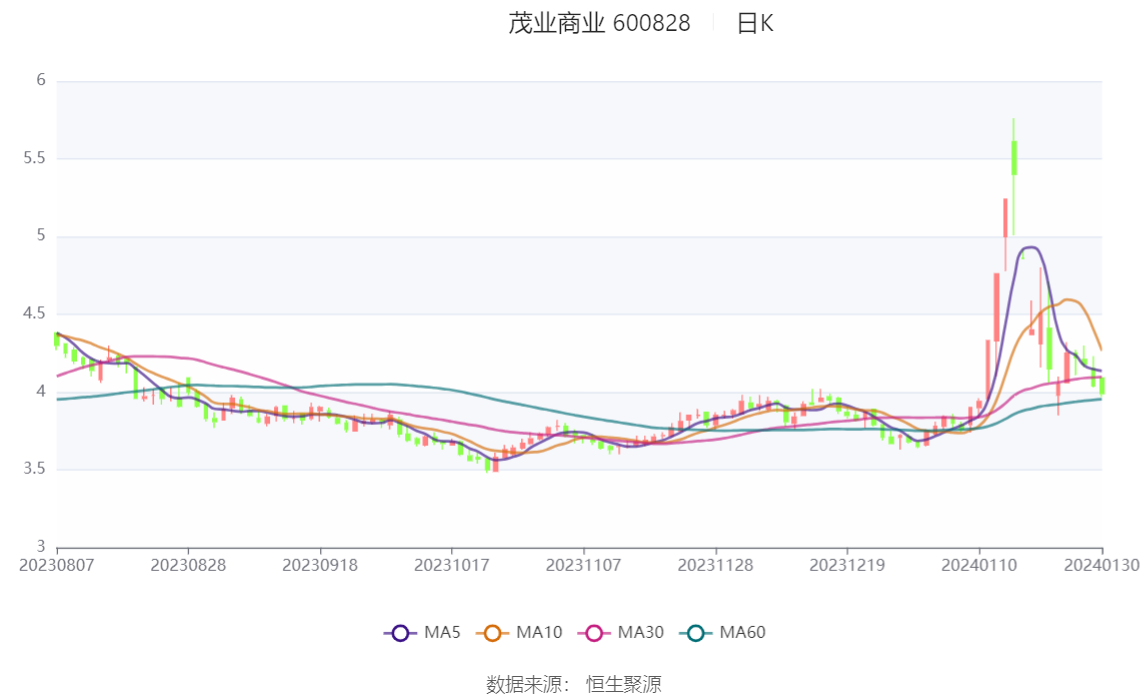Click the y-axis value 4.5
1148x699 pixels.
tap(34, 314)
